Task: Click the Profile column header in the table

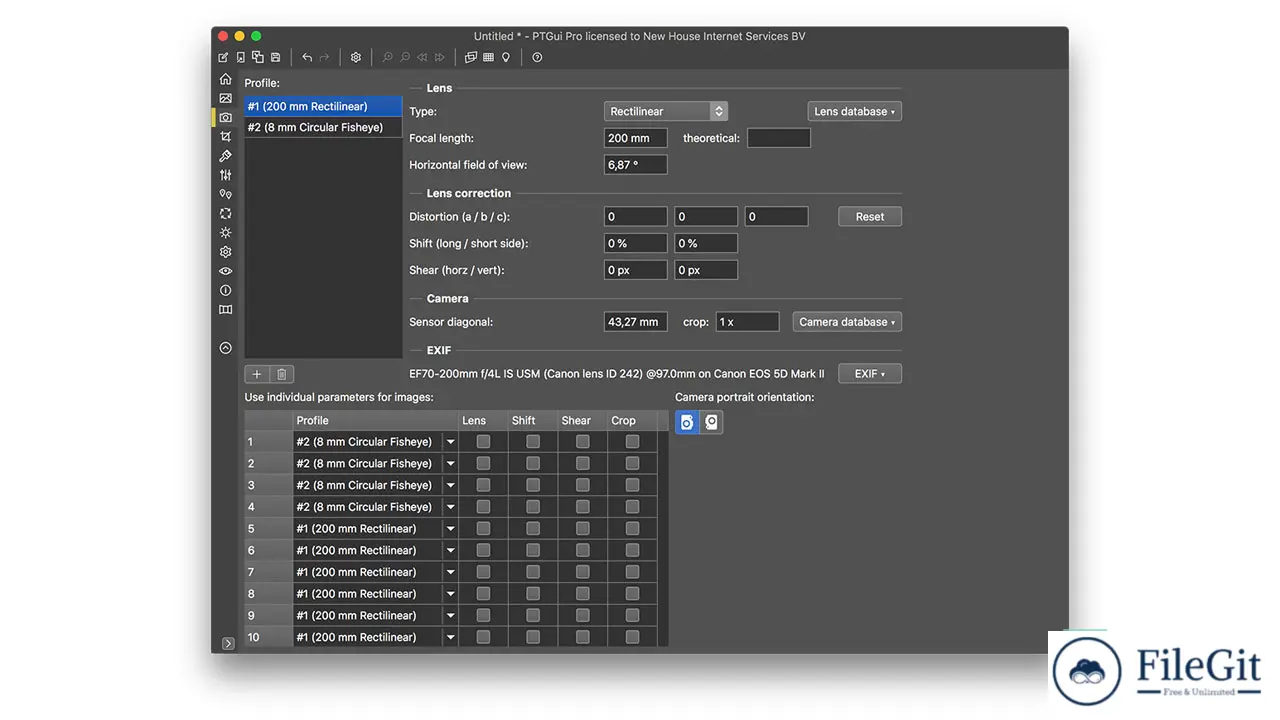Action: 375,420
